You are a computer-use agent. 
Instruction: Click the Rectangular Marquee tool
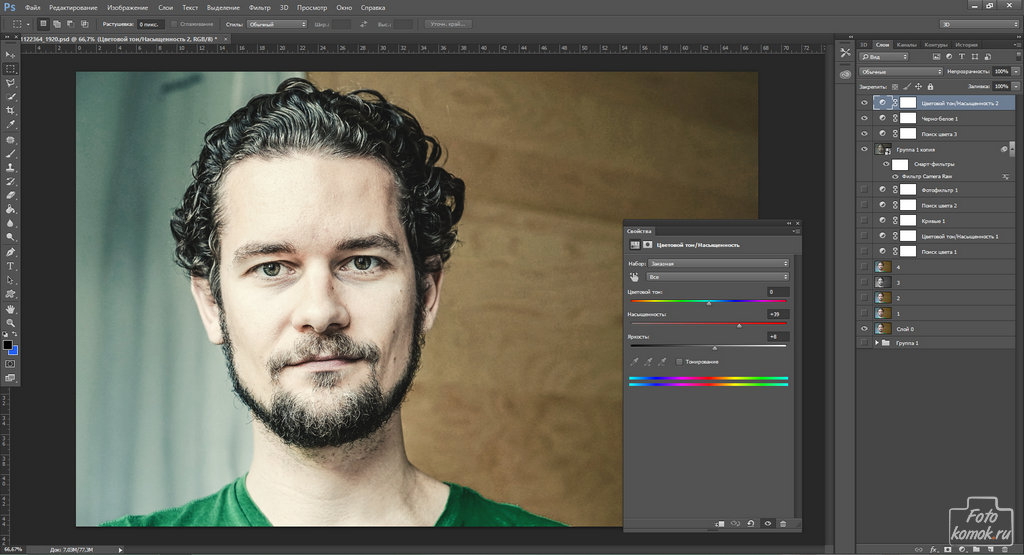point(10,69)
